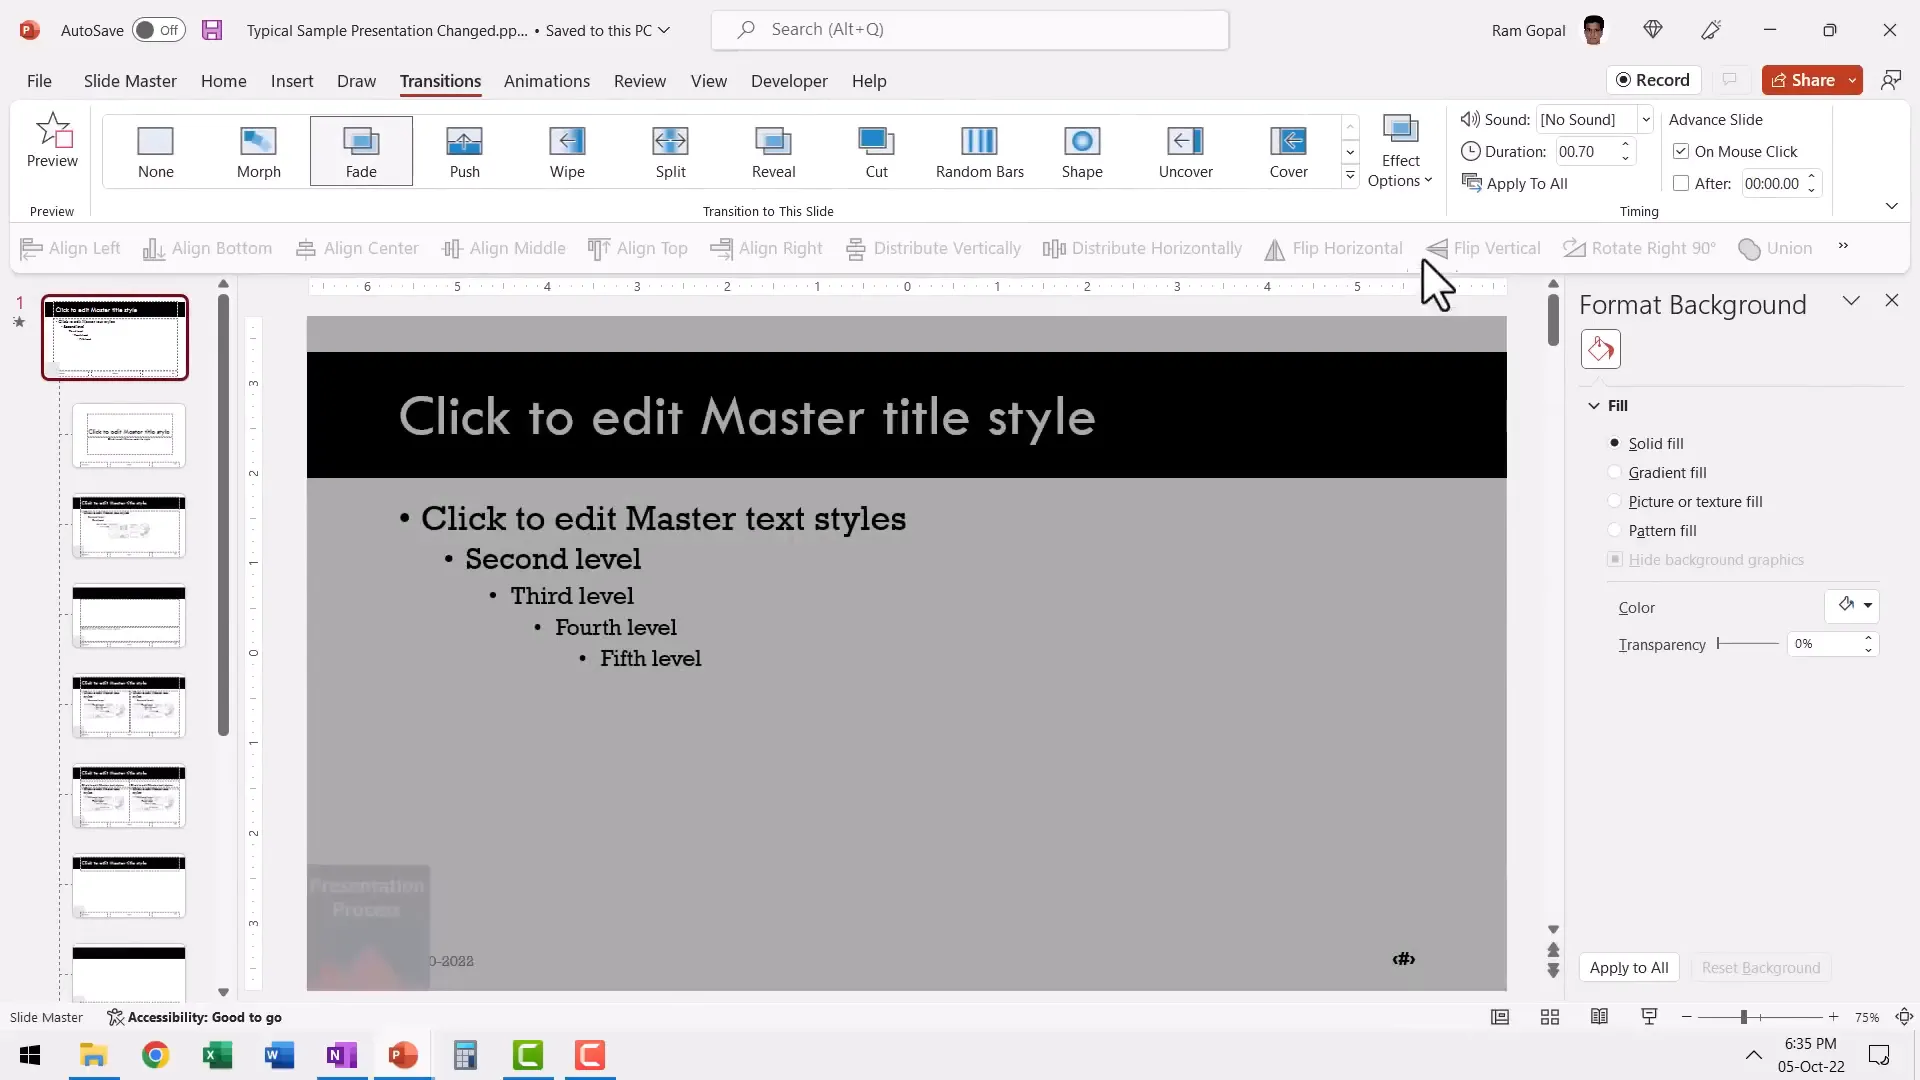Open Windows Start menu
The image size is (1920, 1080).
[30, 1055]
